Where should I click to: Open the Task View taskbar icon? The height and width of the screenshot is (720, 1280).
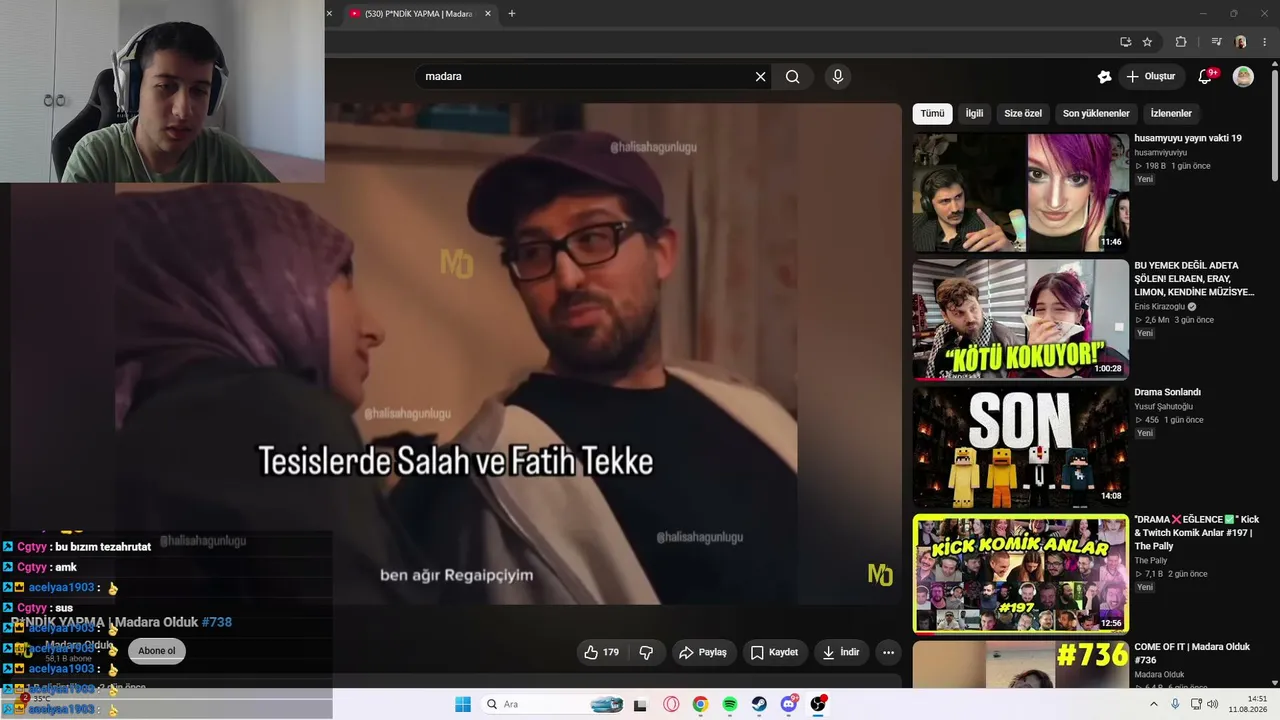pos(640,704)
